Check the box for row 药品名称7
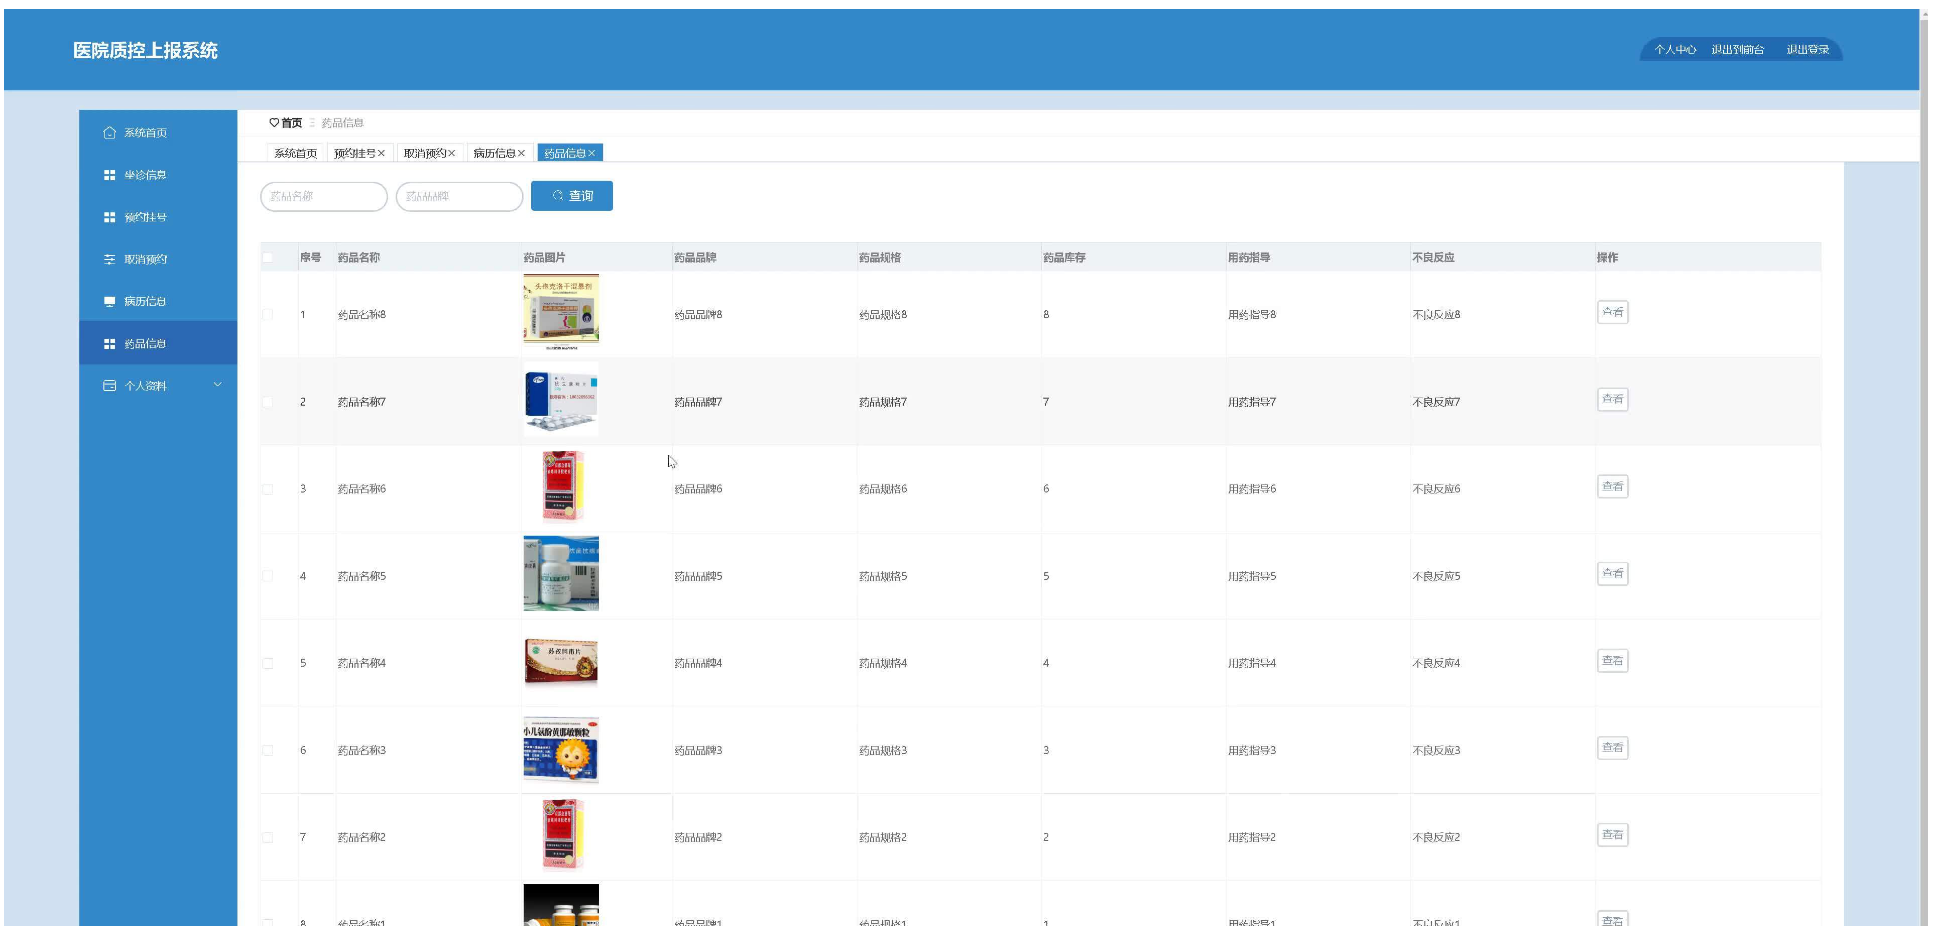 (268, 402)
